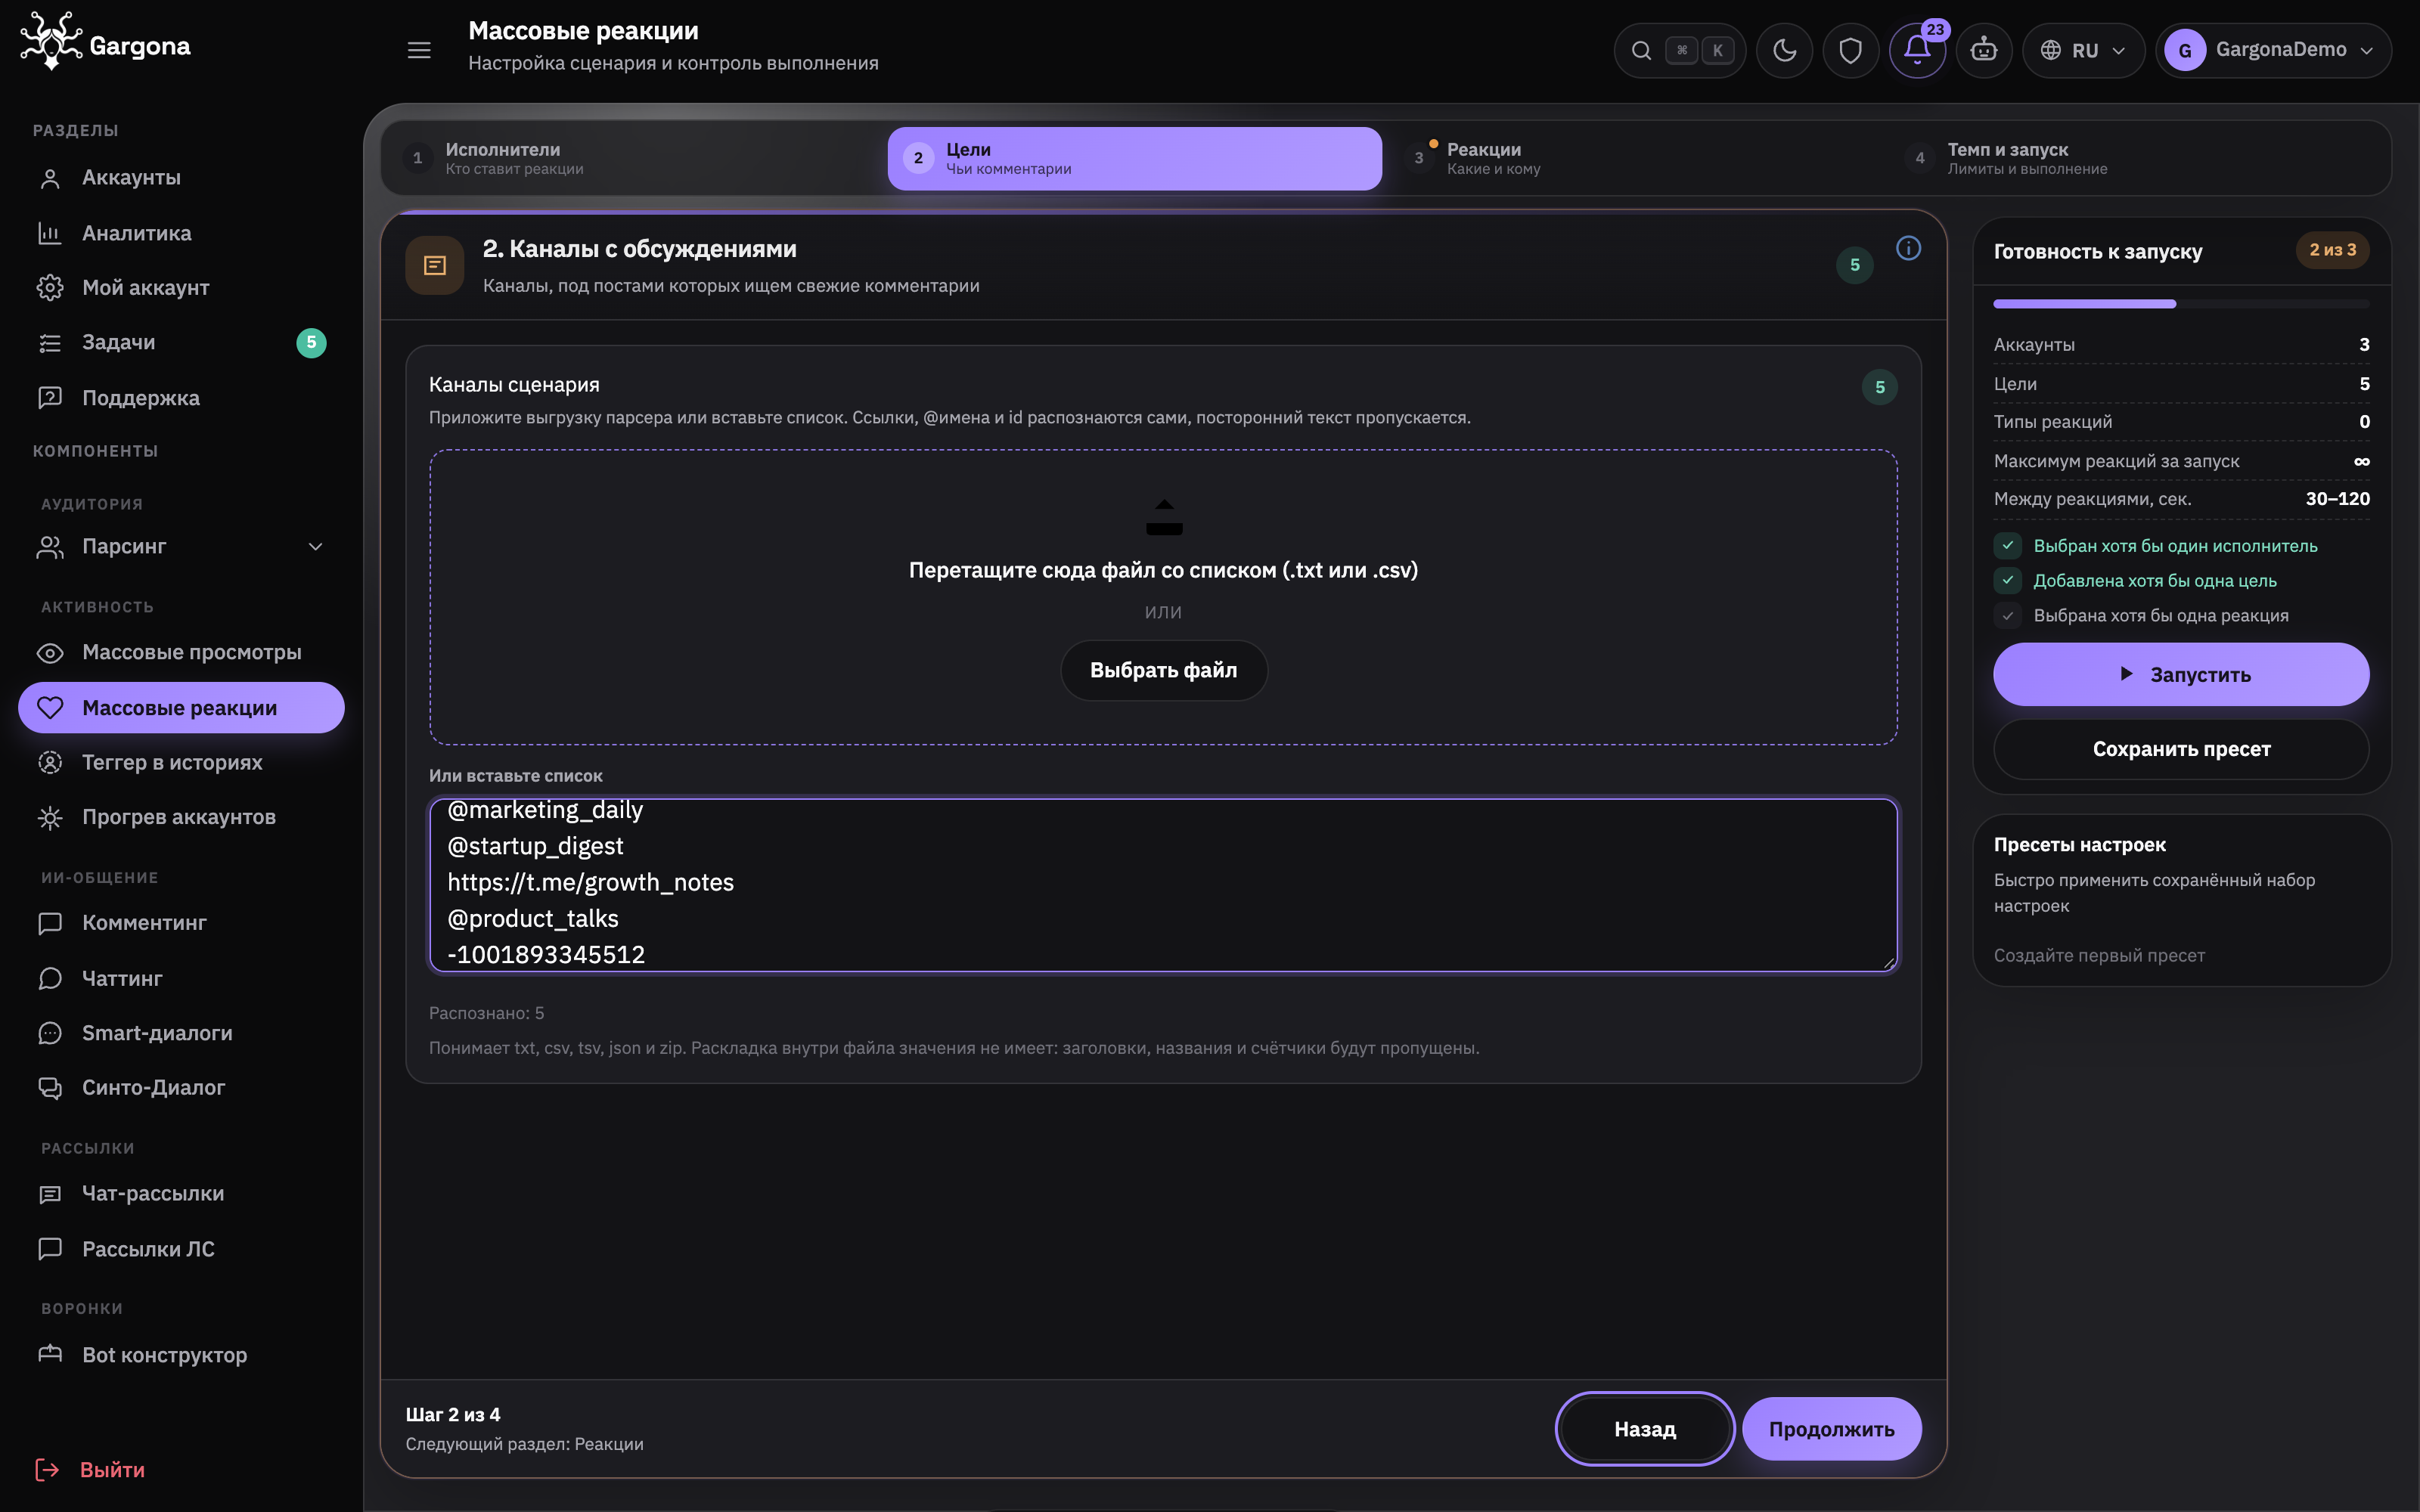Switch to step 1 Исполнители tab
This screenshot has height=1512, width=2420.
[634, 158]
